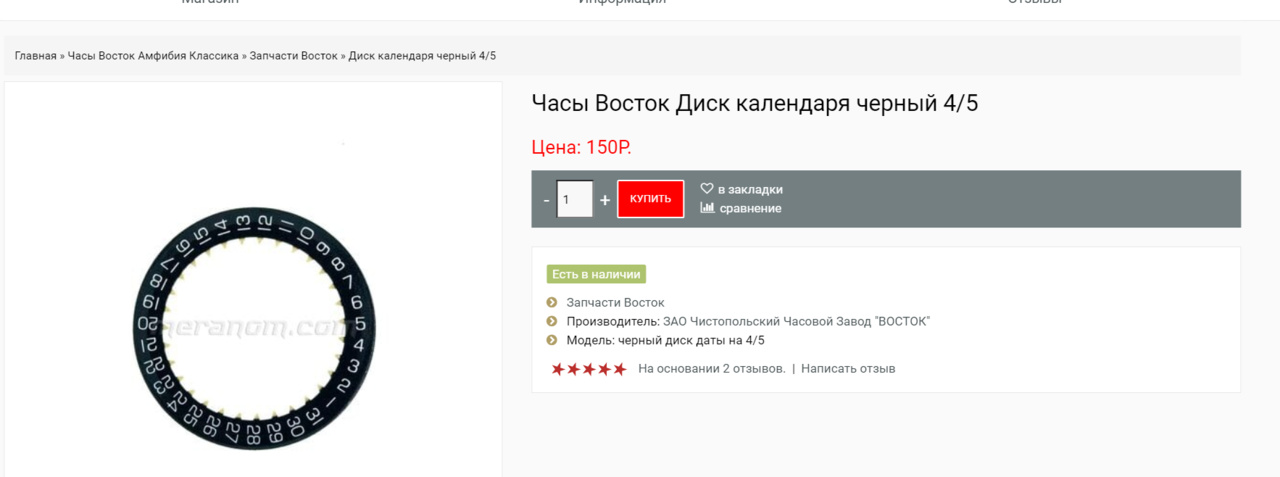Click bullet icon beside Производитель

(552, 321)
